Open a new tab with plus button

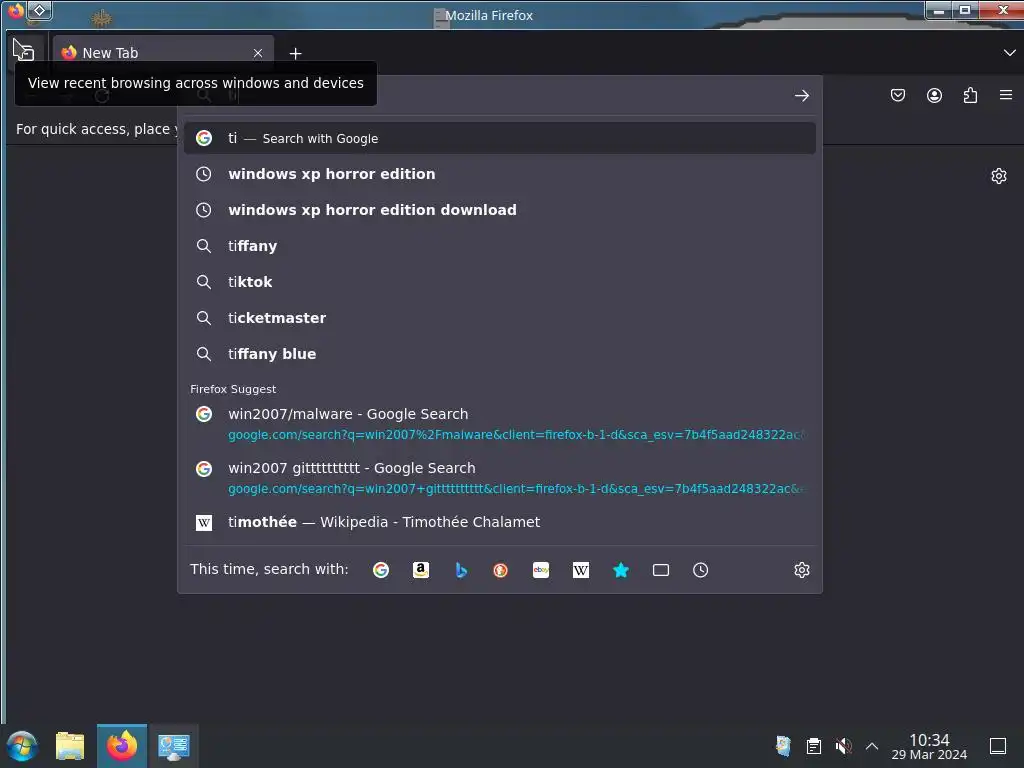click(x=295, y=54)
